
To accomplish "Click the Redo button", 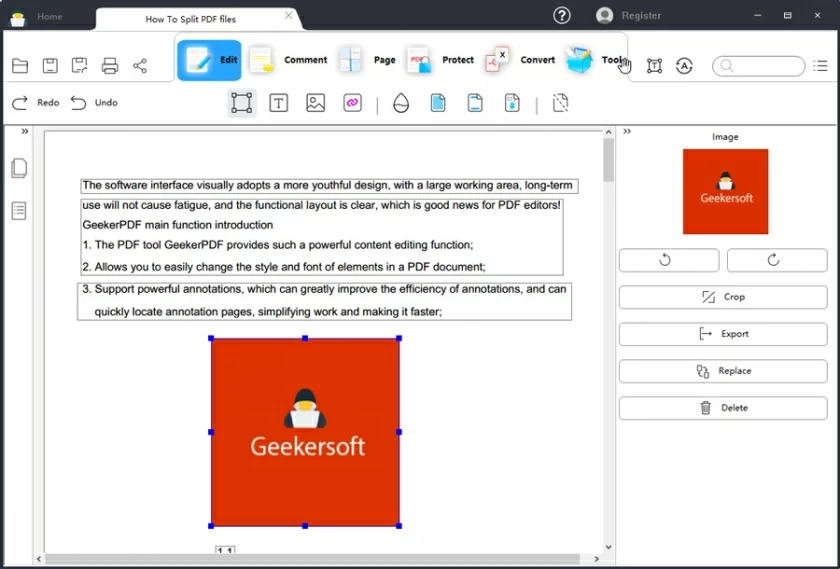I will pos(35,102).
